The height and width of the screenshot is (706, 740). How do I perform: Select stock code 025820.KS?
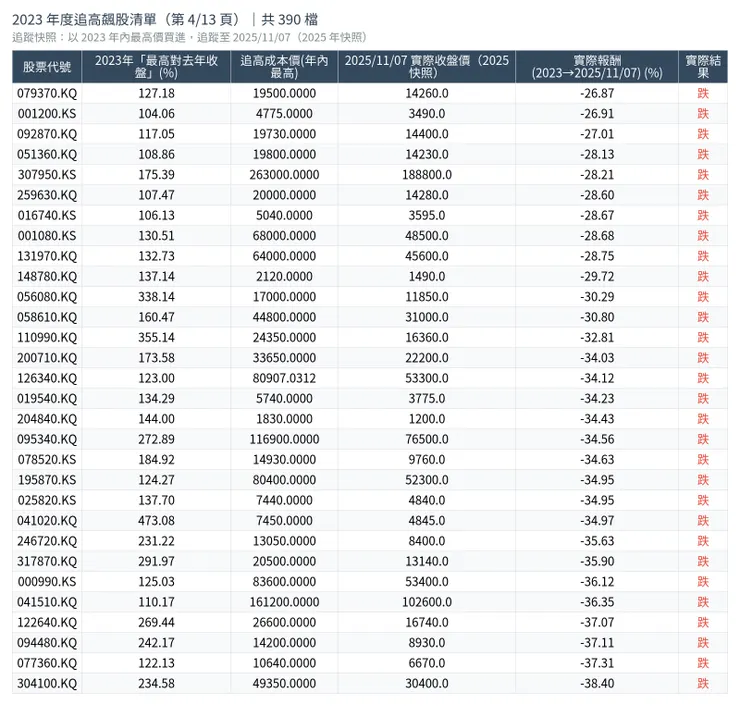pos(47,500)
